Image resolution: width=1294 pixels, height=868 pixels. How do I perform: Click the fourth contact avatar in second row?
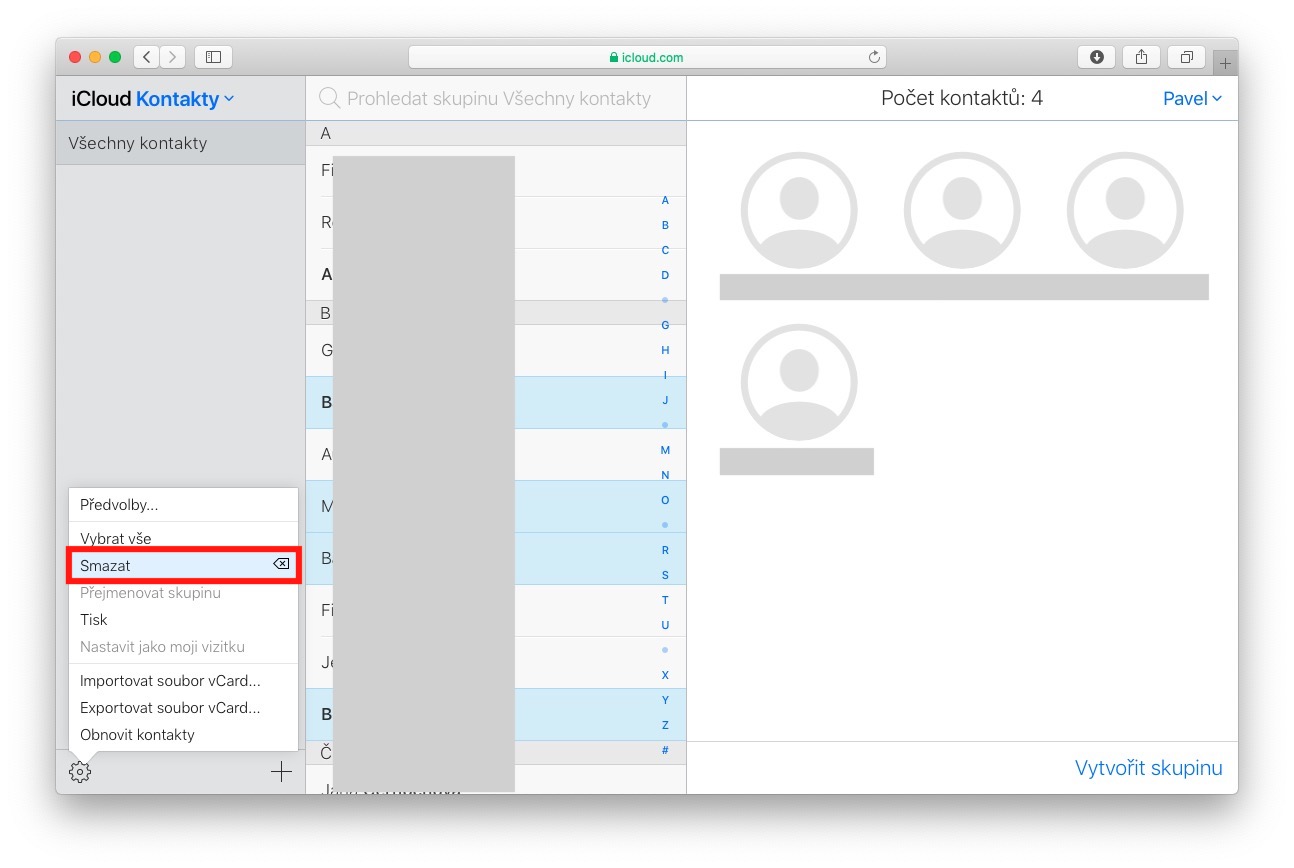[x=799, y=382]
